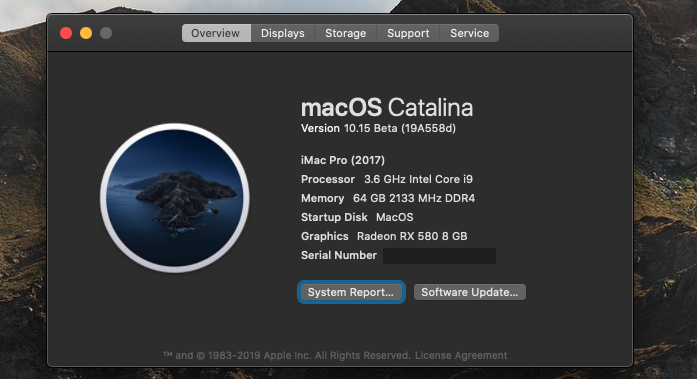The width and height of the screenshot is (697, 379).
Task: Click the Software Update button
Action: (469, 292)
